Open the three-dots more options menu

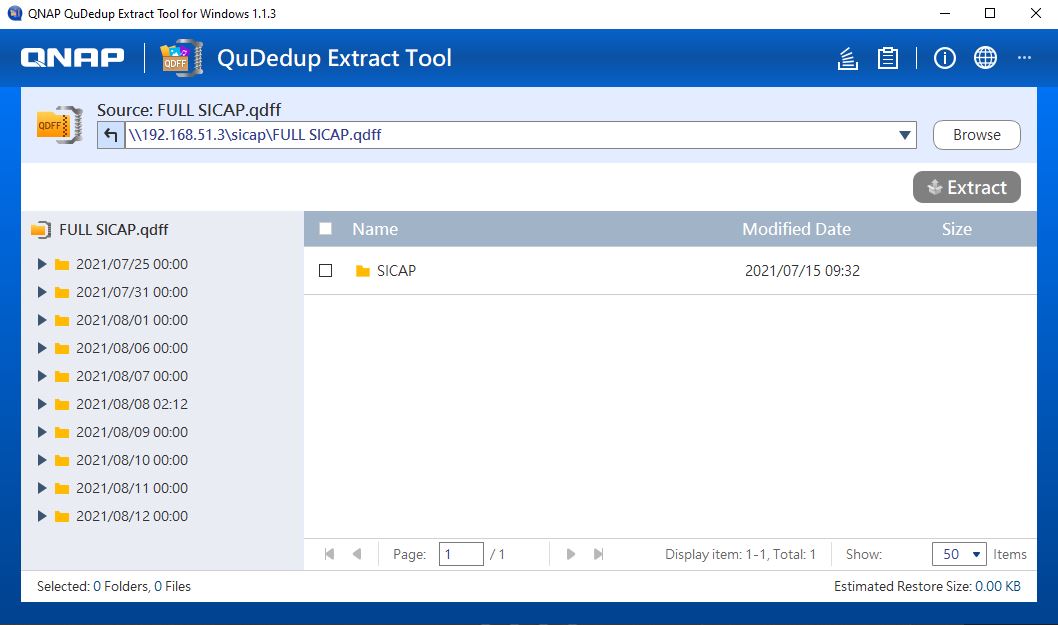1024,59
